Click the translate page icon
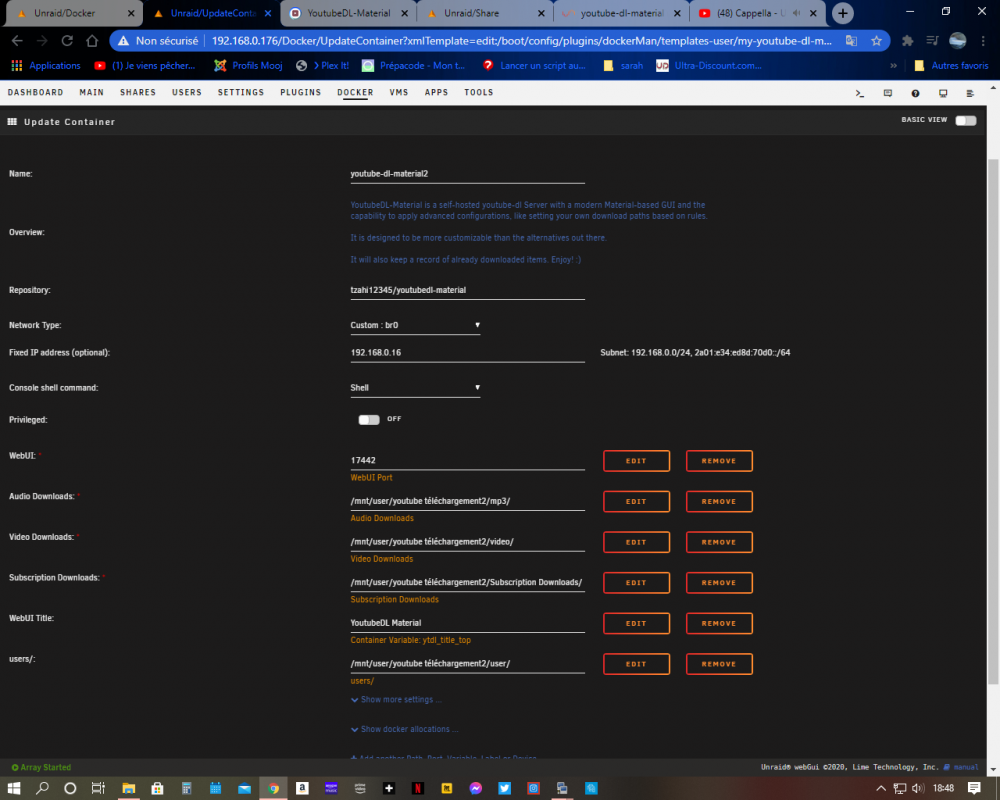 (851, 41)
